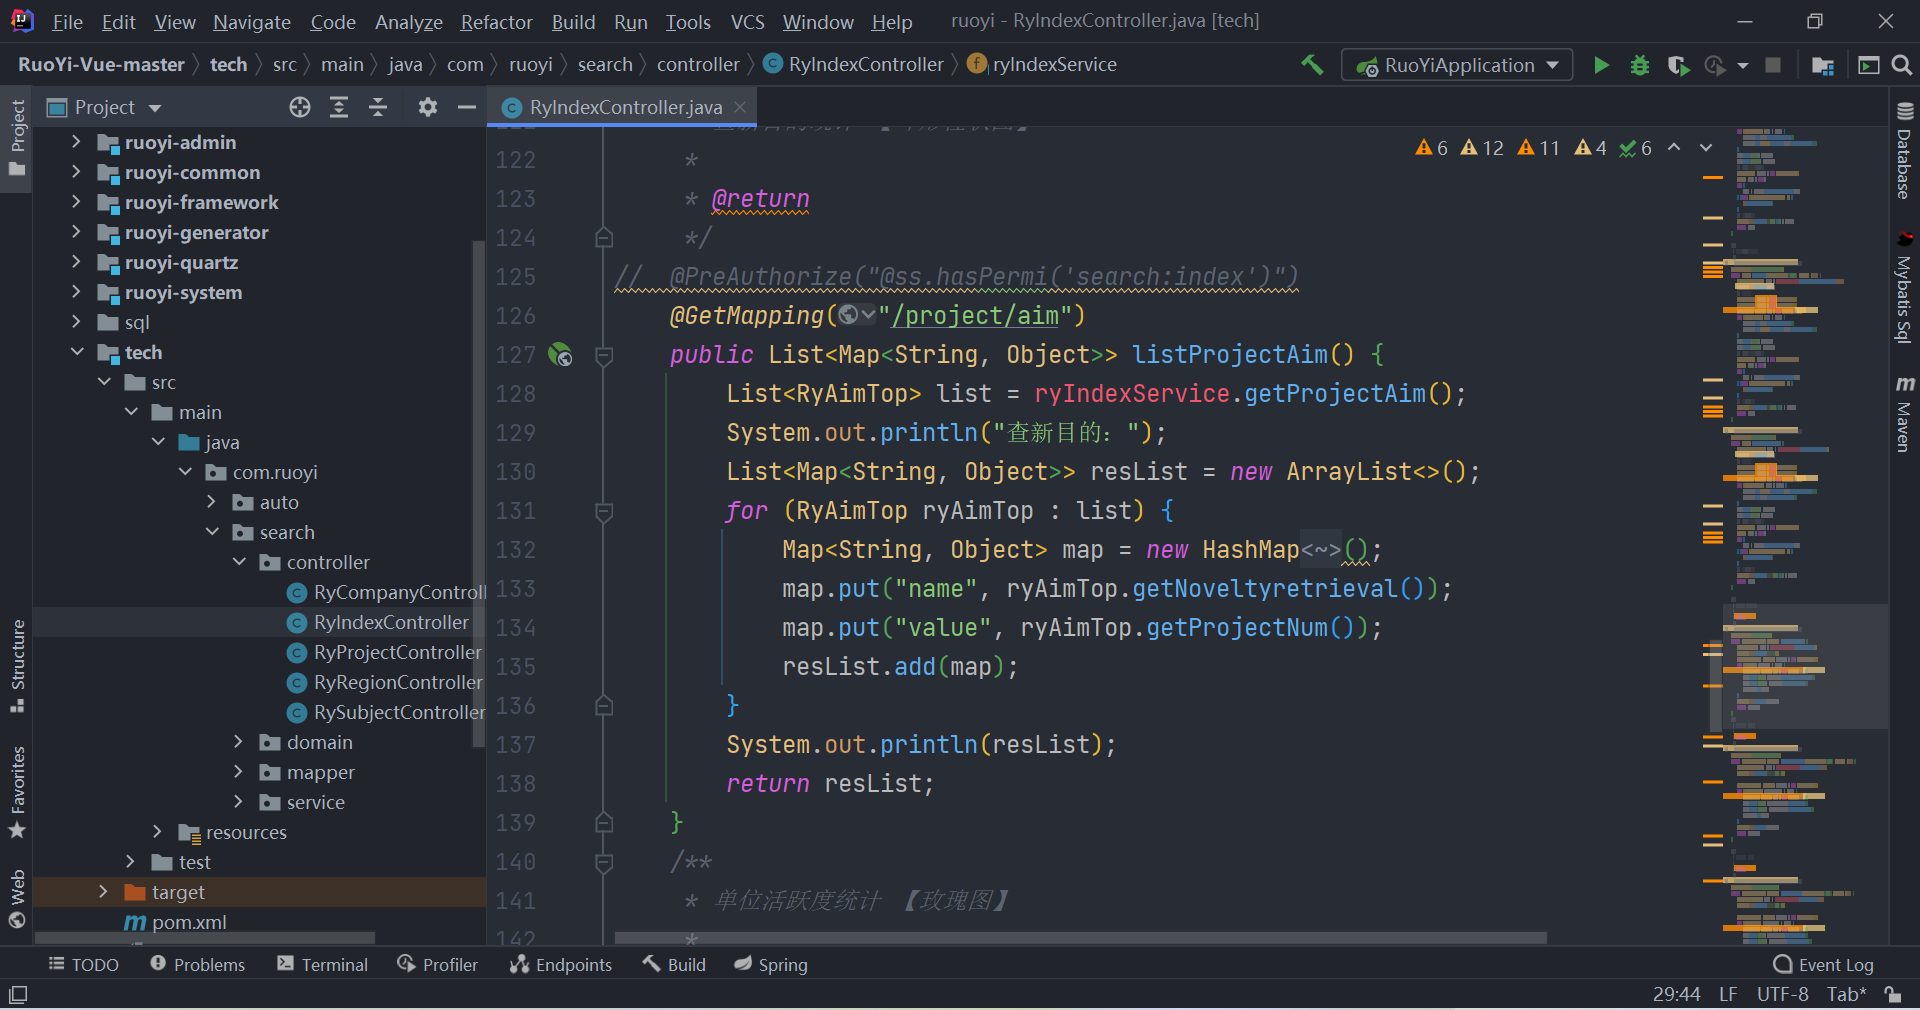
Task: Toggle tool window bars icon at bottom-left
Action: [x=18, y=994]
